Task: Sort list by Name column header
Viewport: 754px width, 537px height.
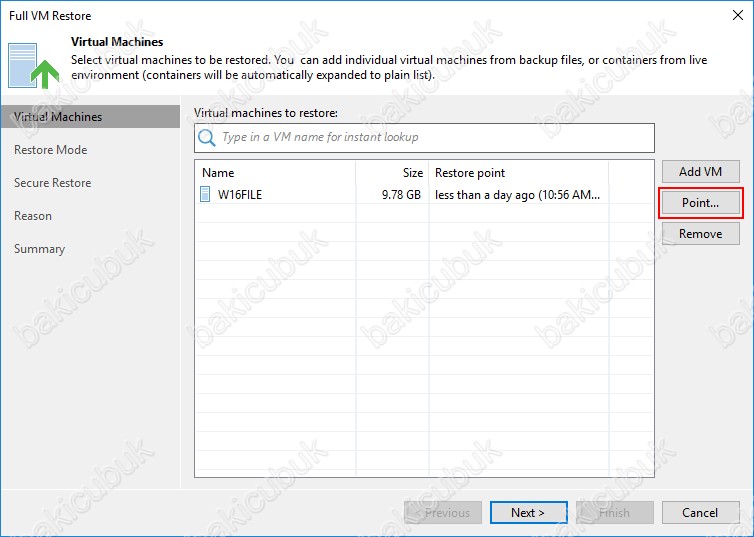Action: click(276, 173)
